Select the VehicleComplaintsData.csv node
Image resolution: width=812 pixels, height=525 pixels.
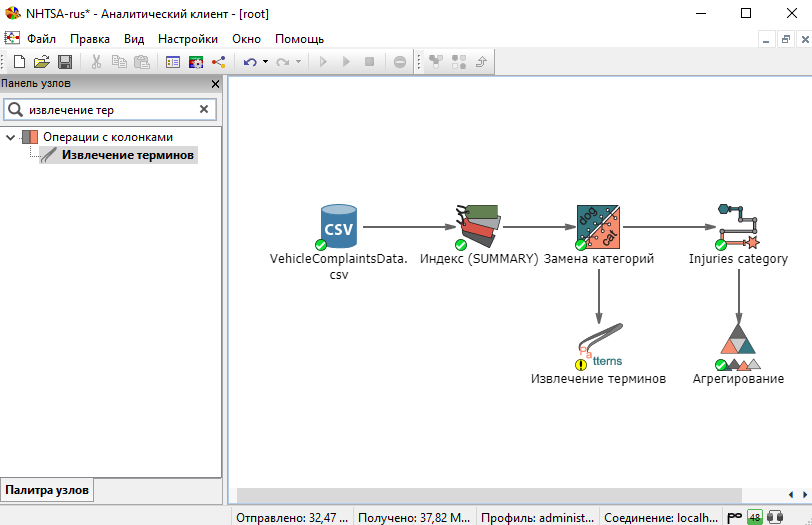coord(338,227)
